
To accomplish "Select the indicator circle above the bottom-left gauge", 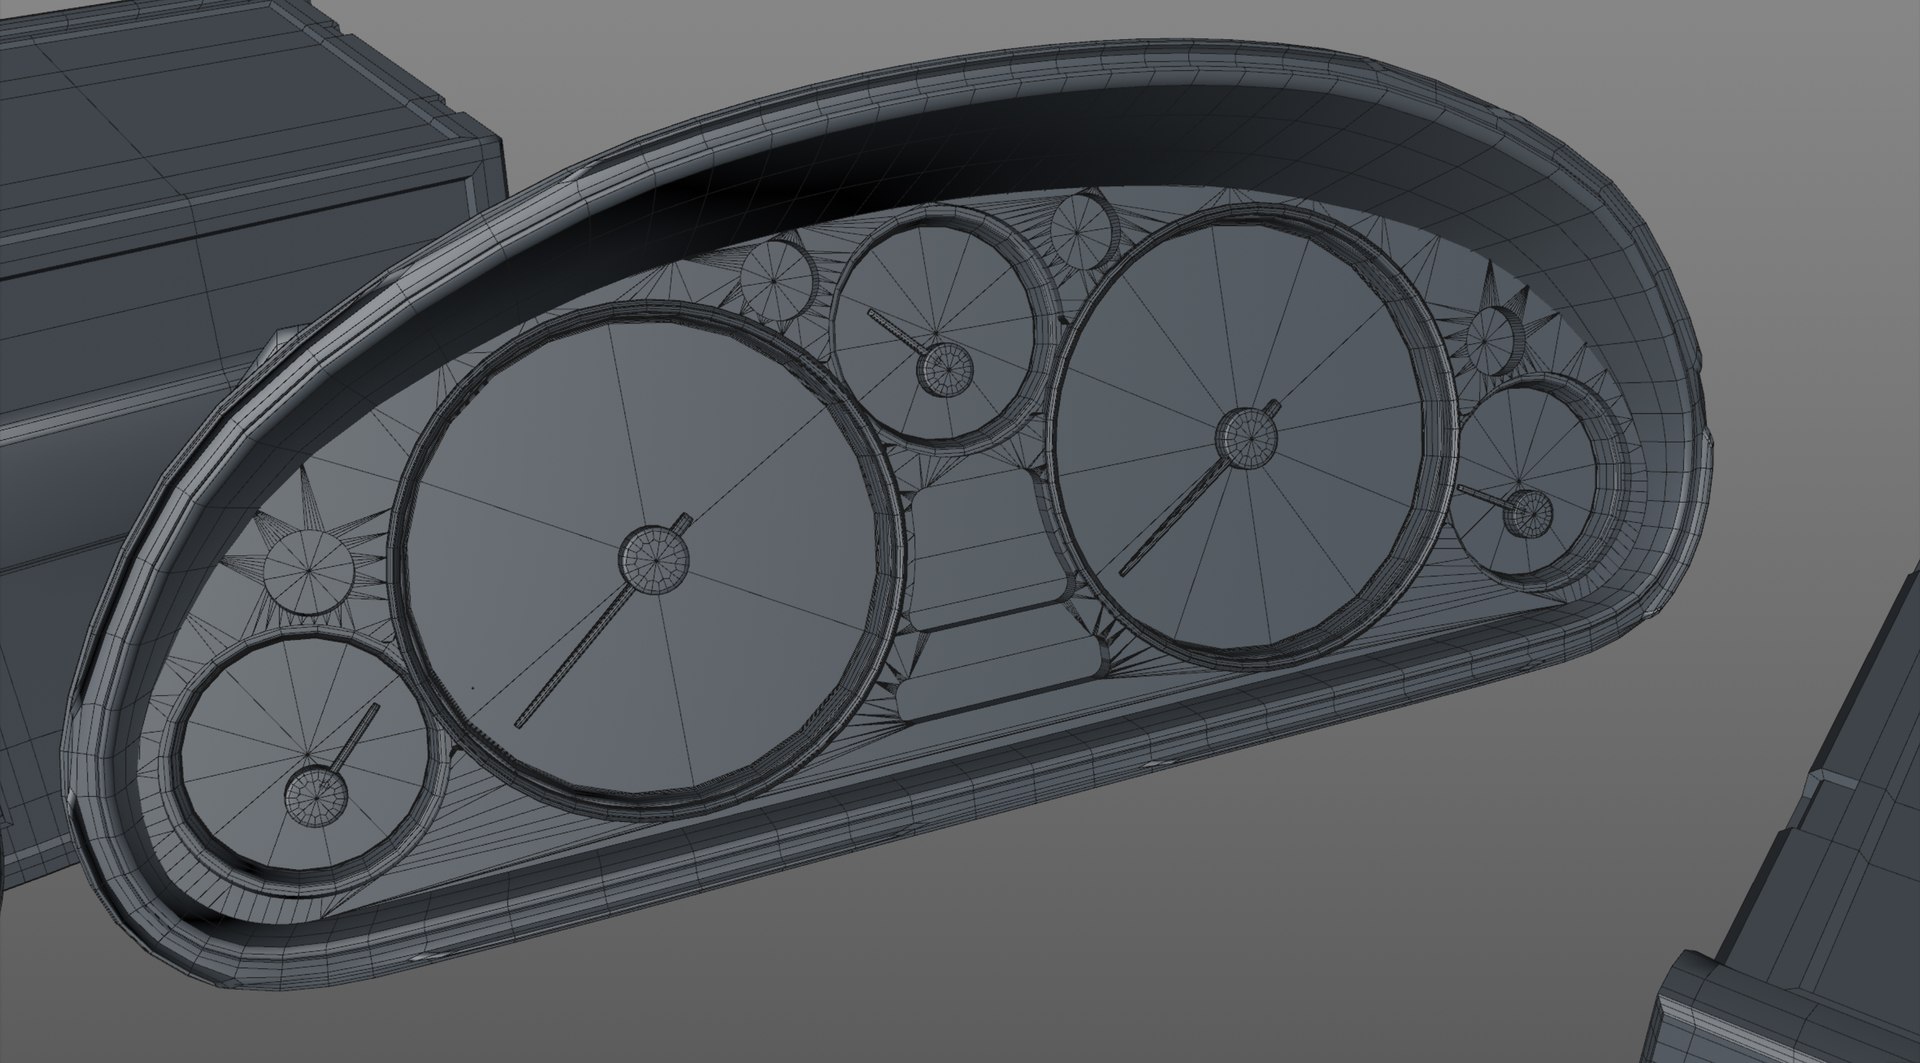I will [310, 572].
